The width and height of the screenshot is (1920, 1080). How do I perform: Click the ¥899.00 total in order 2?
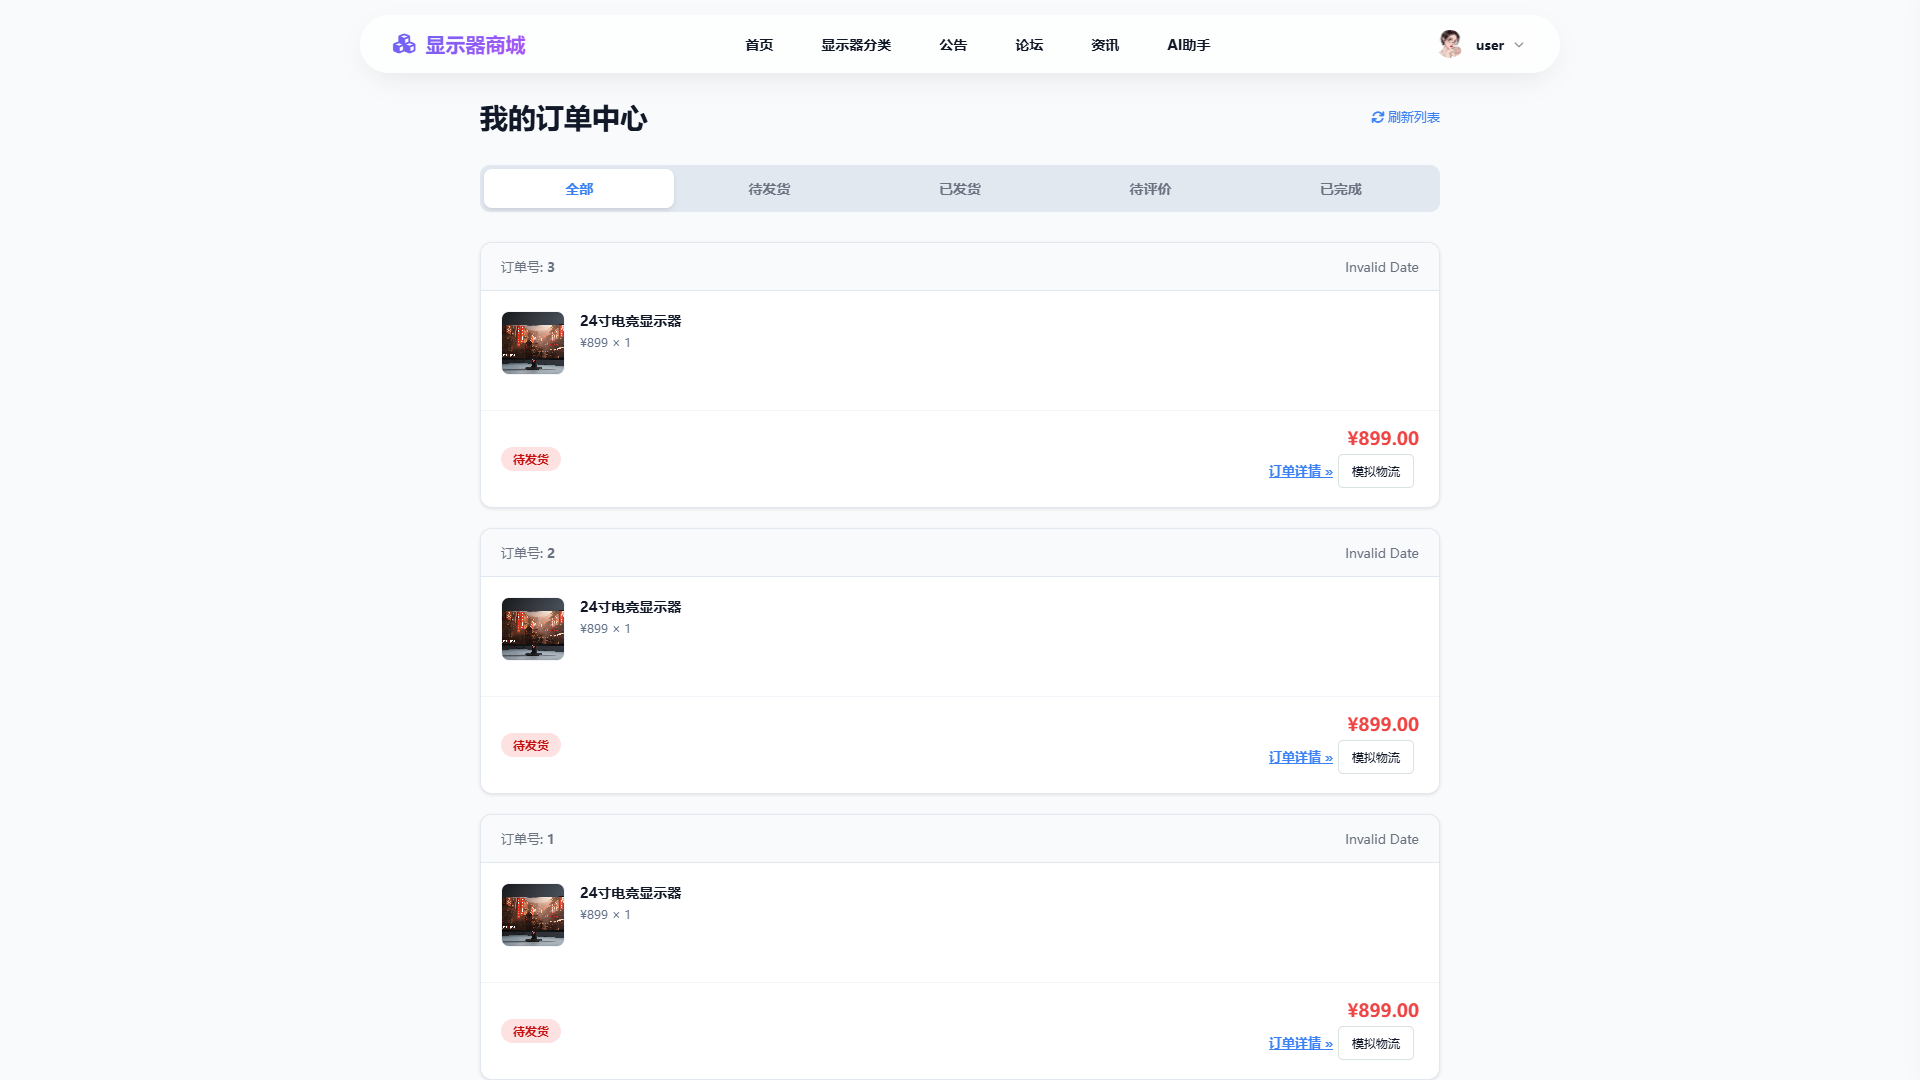pos(1383,724)
